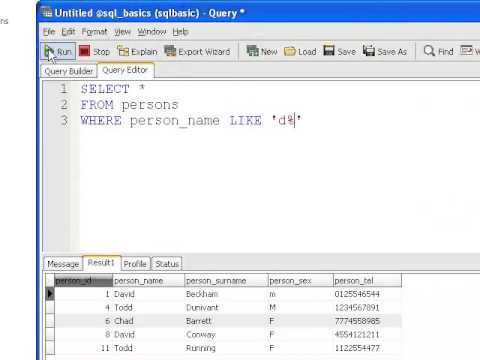Click line number 3 in the gutter
Viewport: 480px width, 360px height.
click(x=64, y=120)
